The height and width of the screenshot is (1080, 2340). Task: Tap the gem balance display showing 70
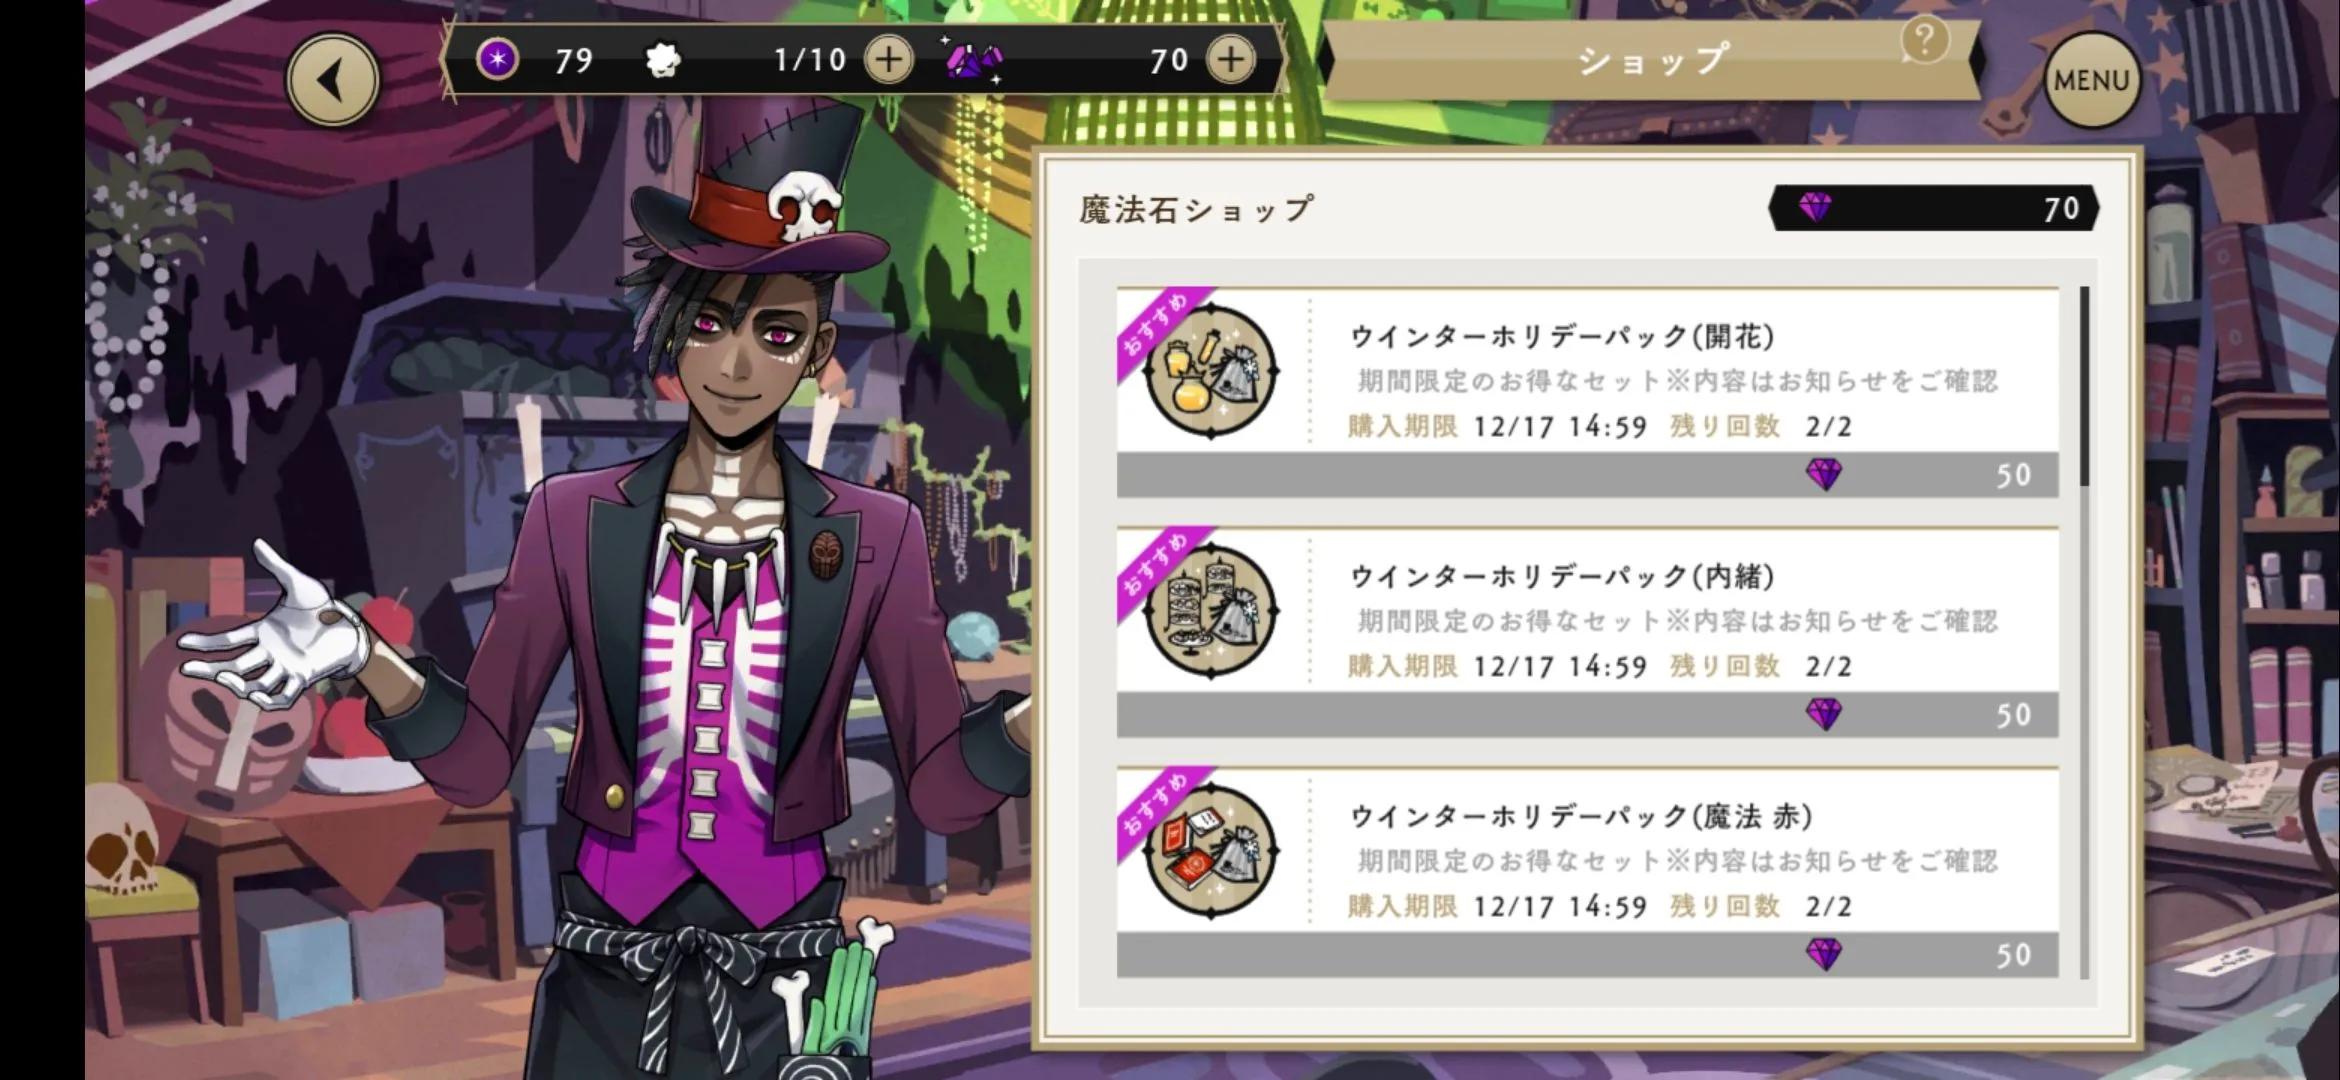(x=1933, y=208)
